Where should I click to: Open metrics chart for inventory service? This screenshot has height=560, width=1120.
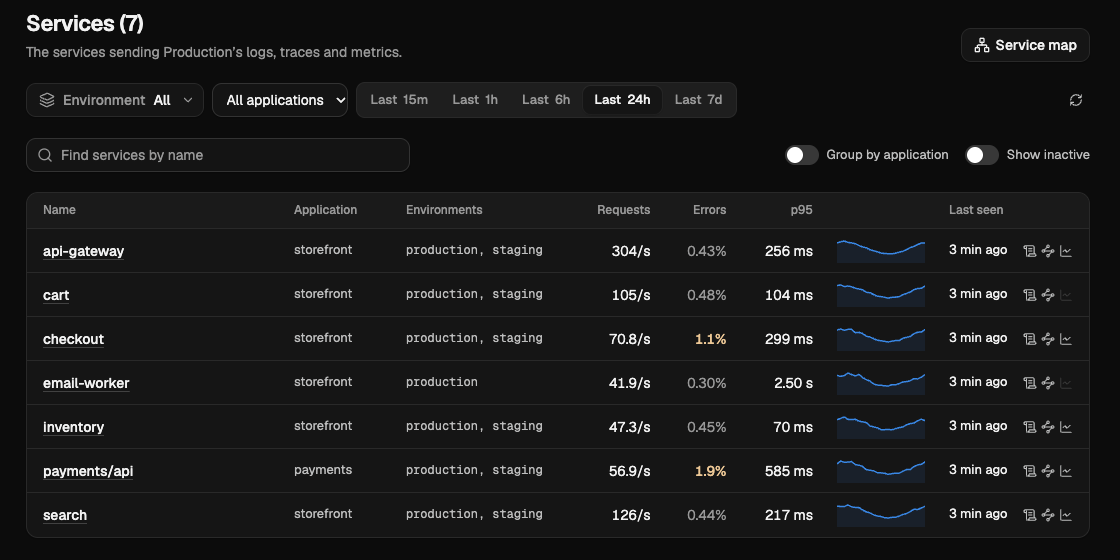click(x=1066, y=427)
